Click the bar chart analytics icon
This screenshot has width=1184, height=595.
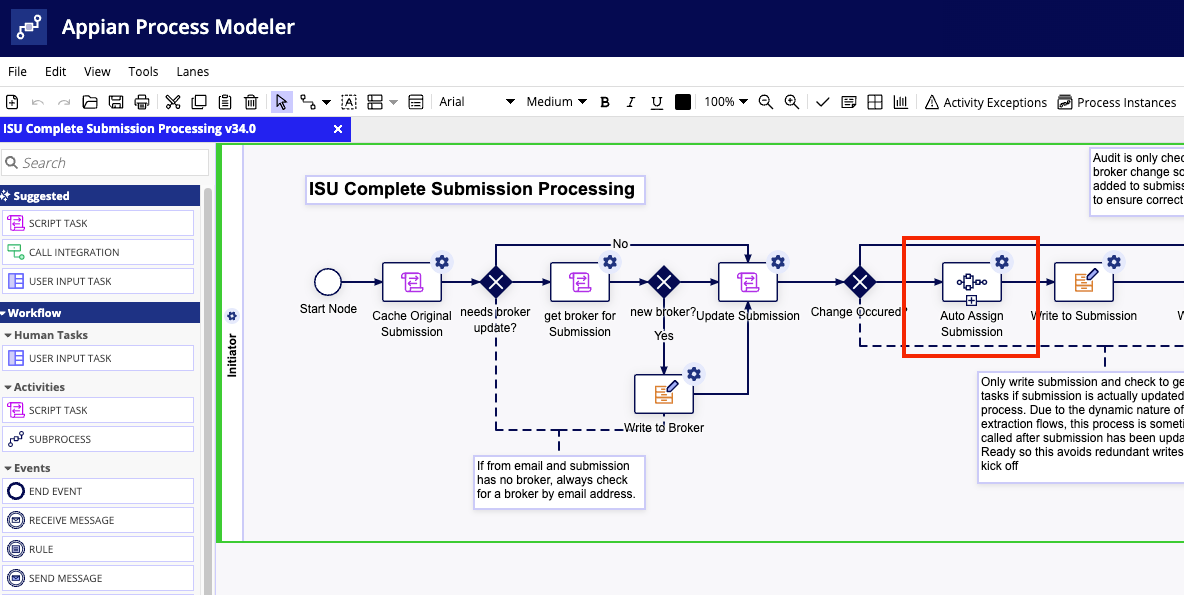[900, 102]
